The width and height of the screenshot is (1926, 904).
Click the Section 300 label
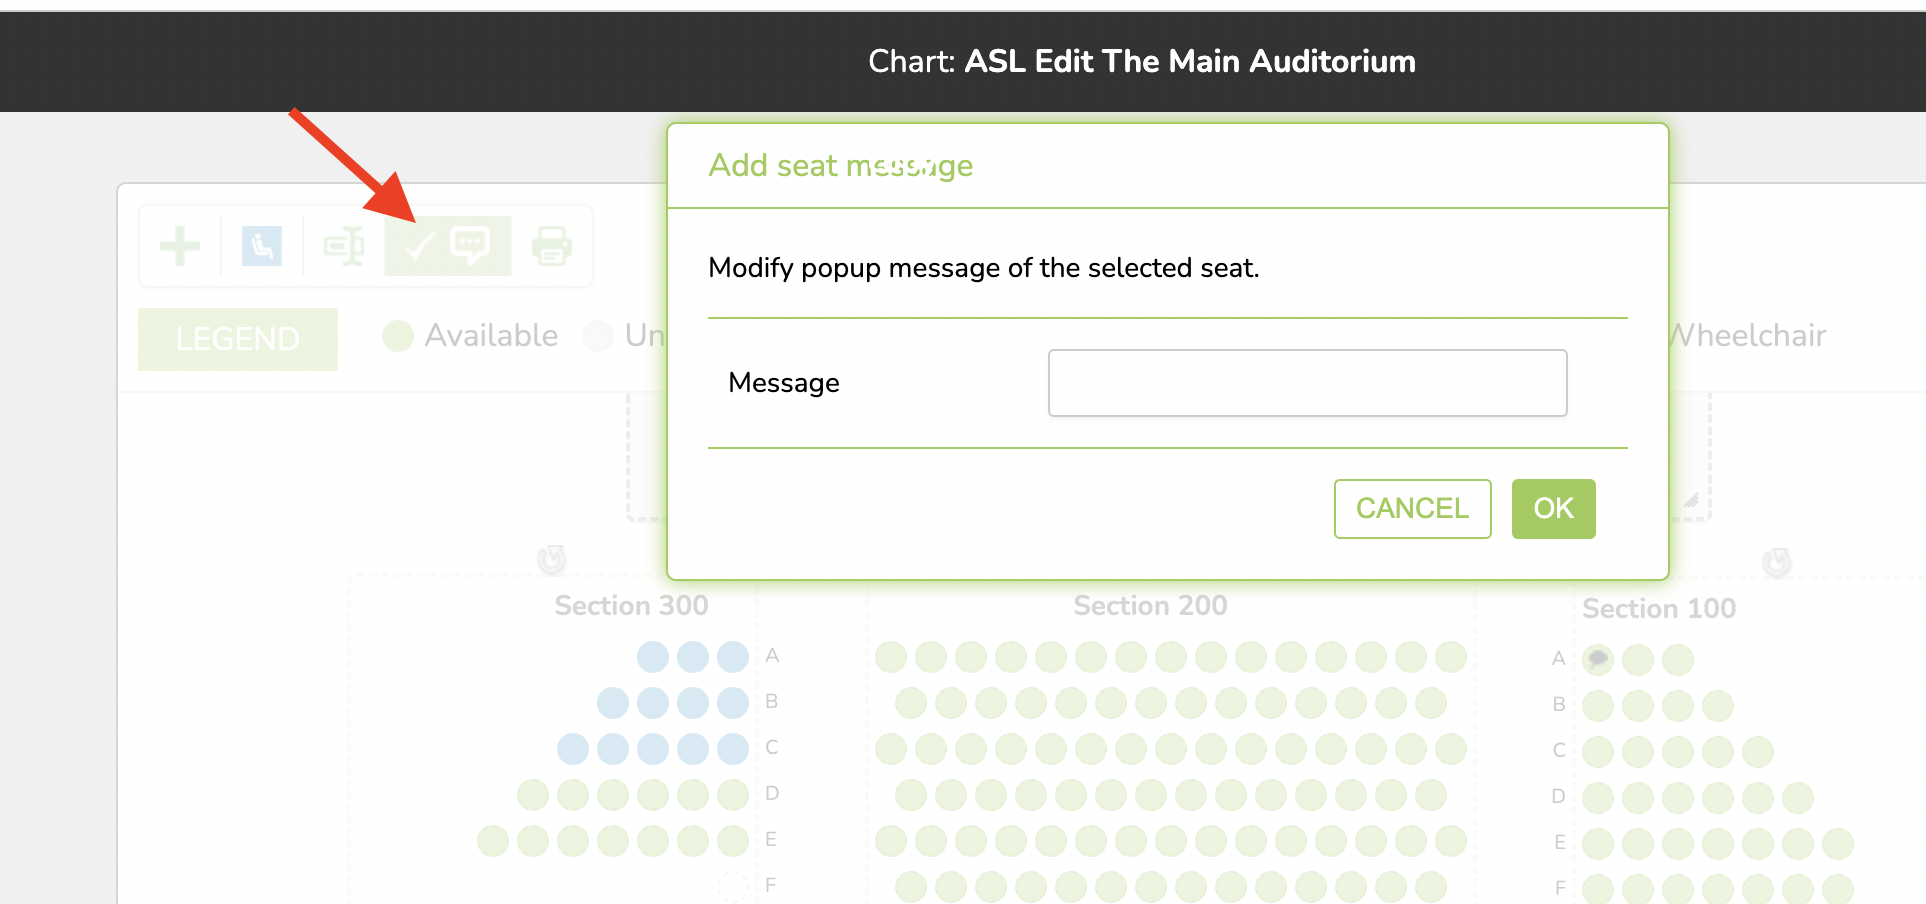(631, 606)
